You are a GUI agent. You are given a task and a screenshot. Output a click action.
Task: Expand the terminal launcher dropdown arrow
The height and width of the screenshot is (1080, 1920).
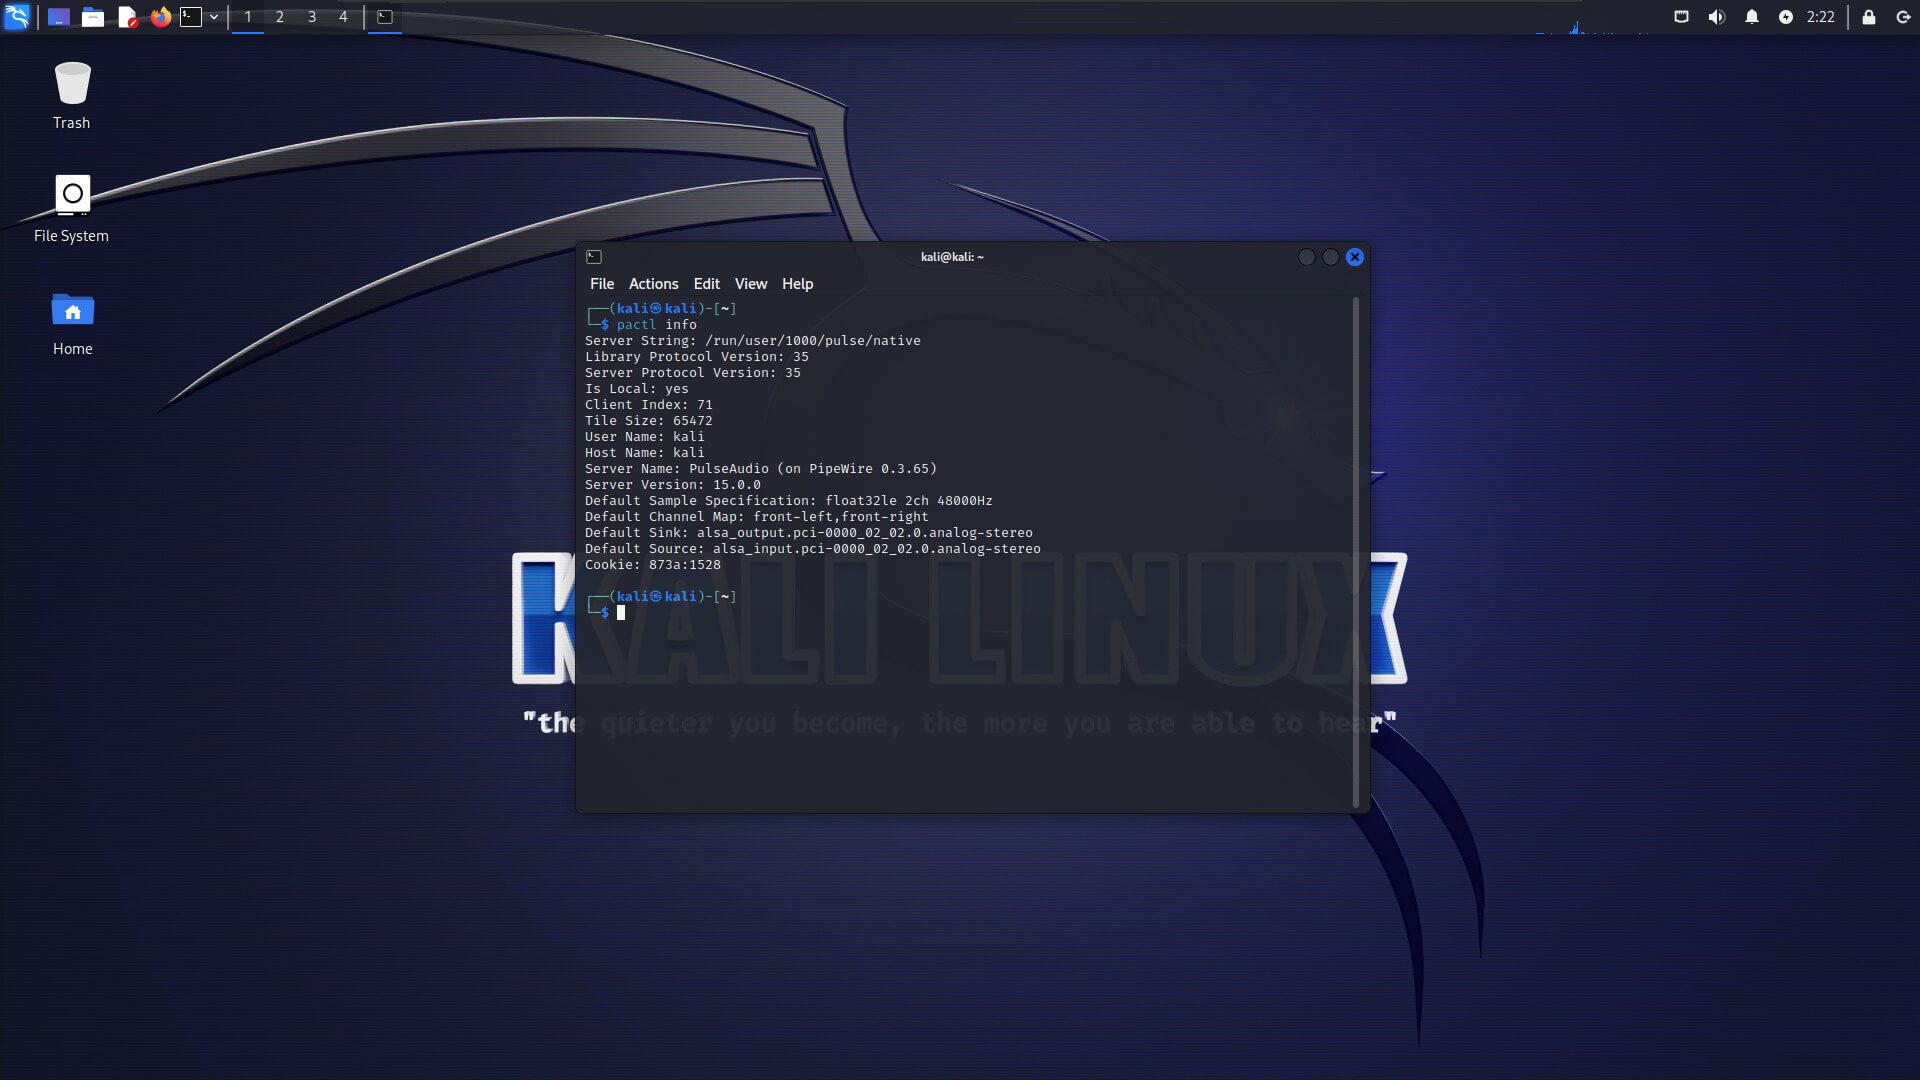213,16
